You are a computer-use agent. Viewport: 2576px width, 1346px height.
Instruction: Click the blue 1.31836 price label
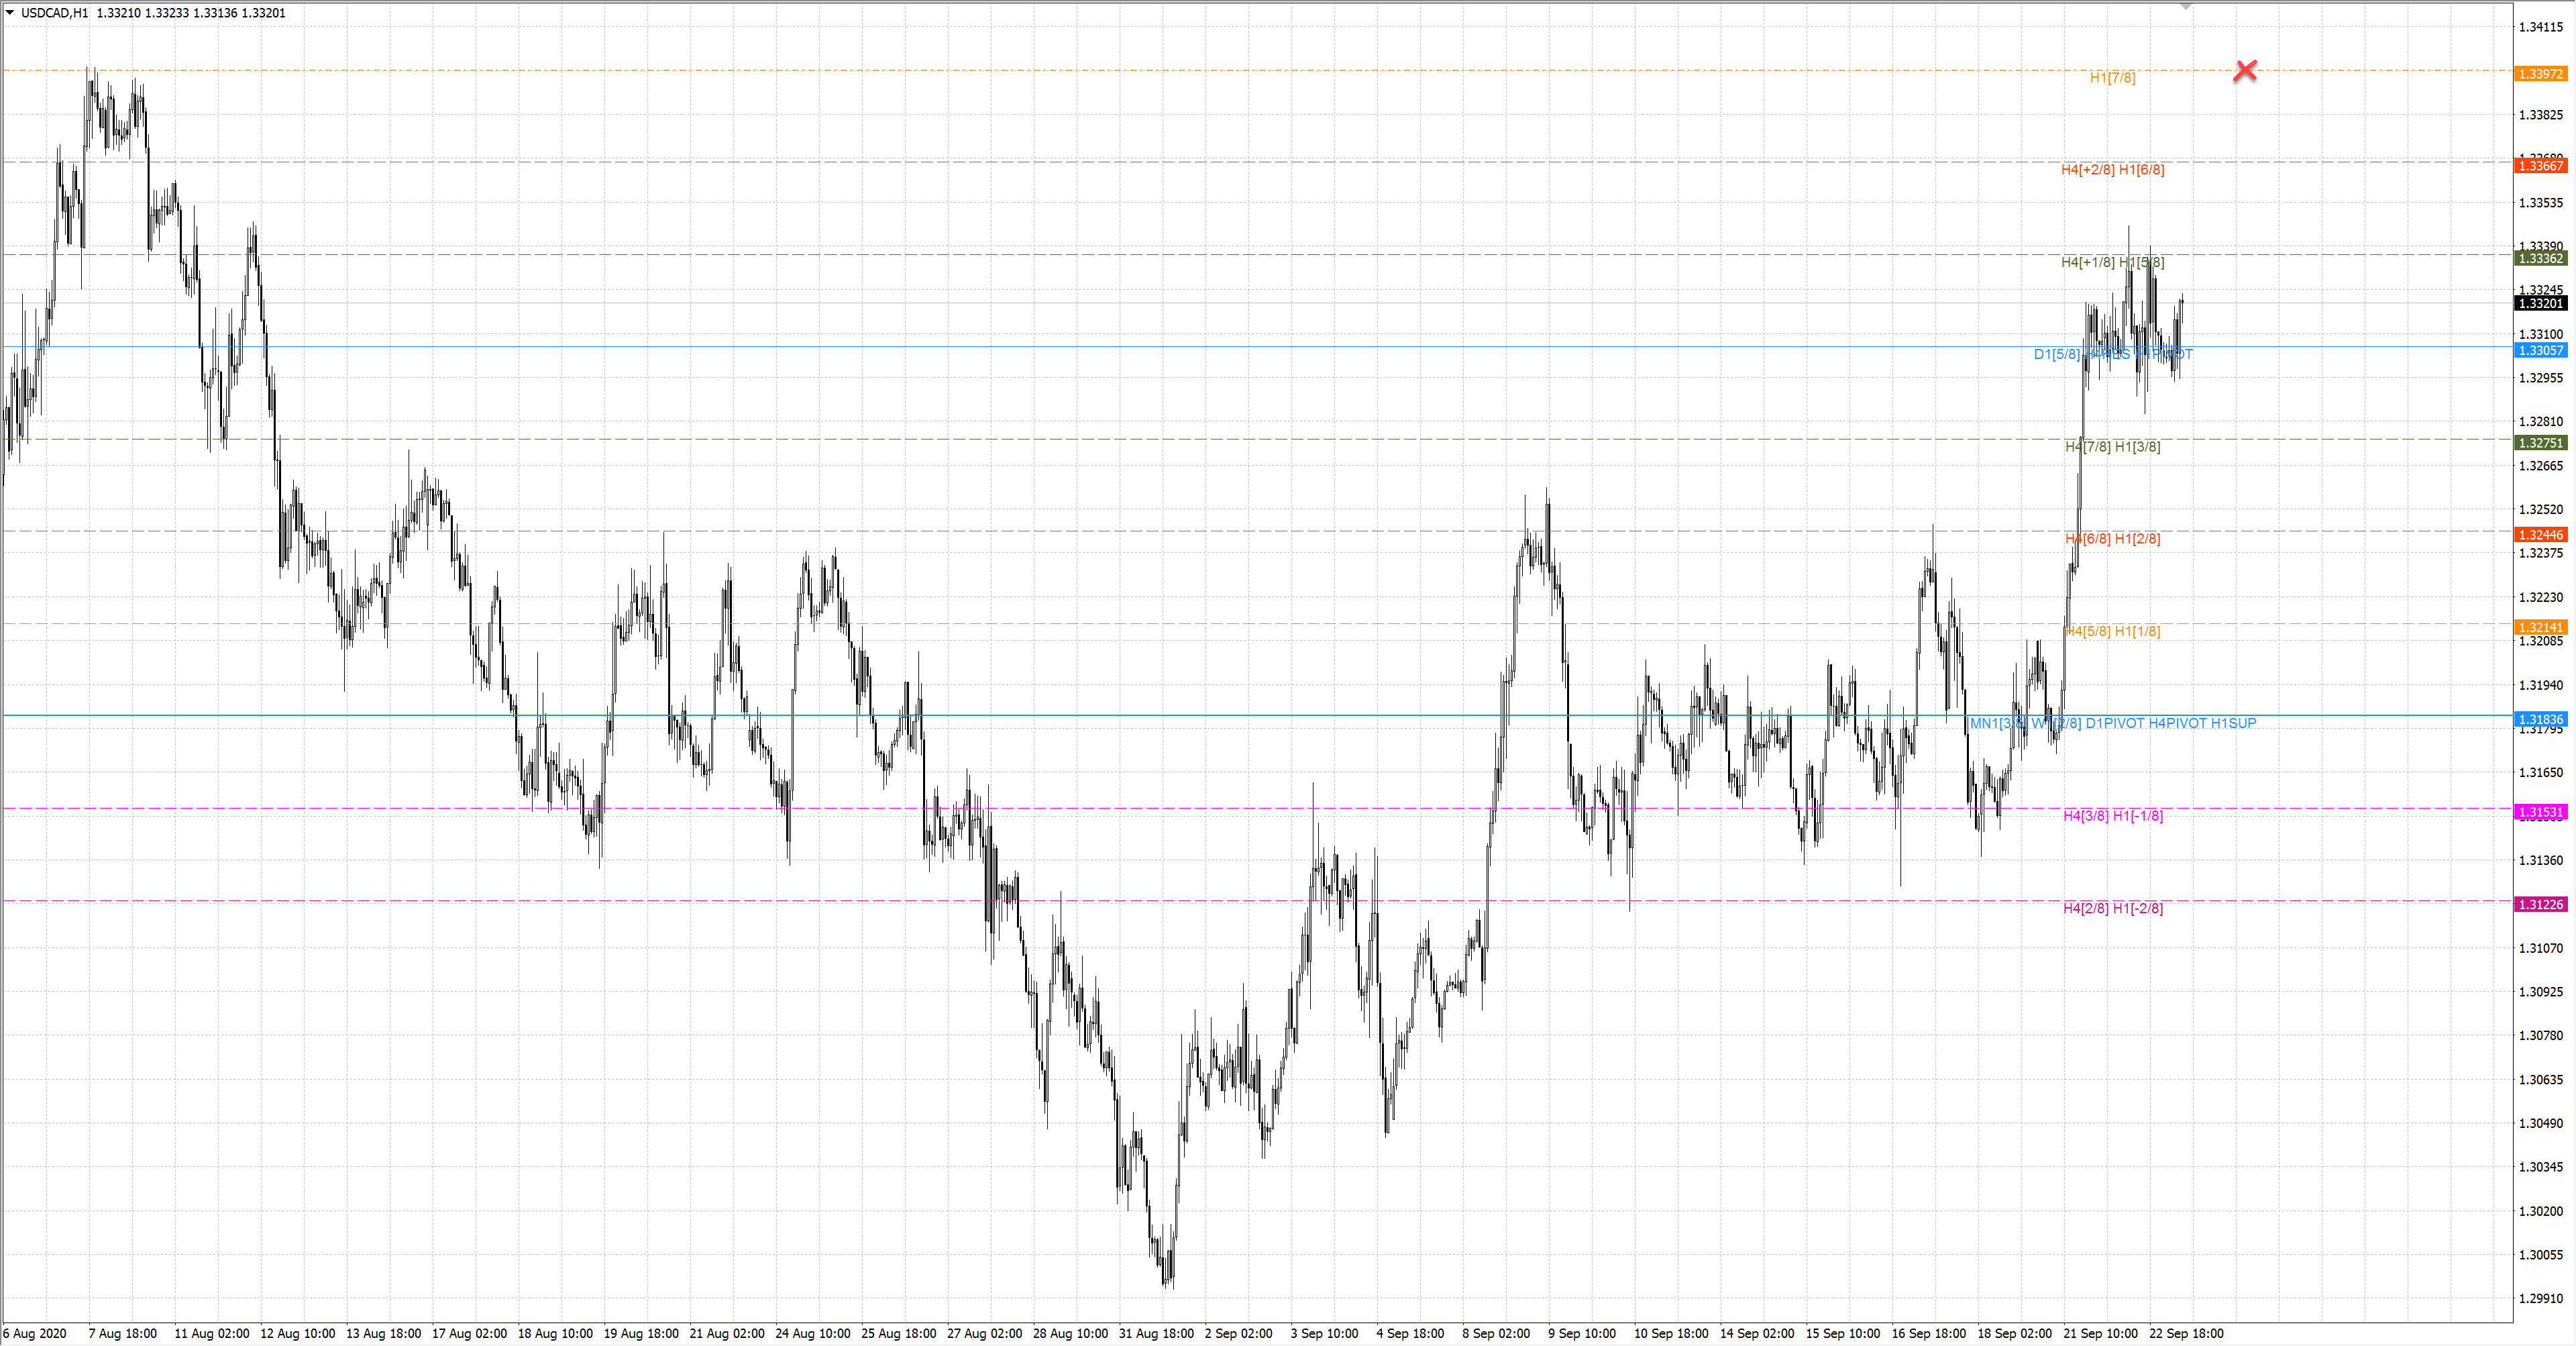tap(2540, 720)
